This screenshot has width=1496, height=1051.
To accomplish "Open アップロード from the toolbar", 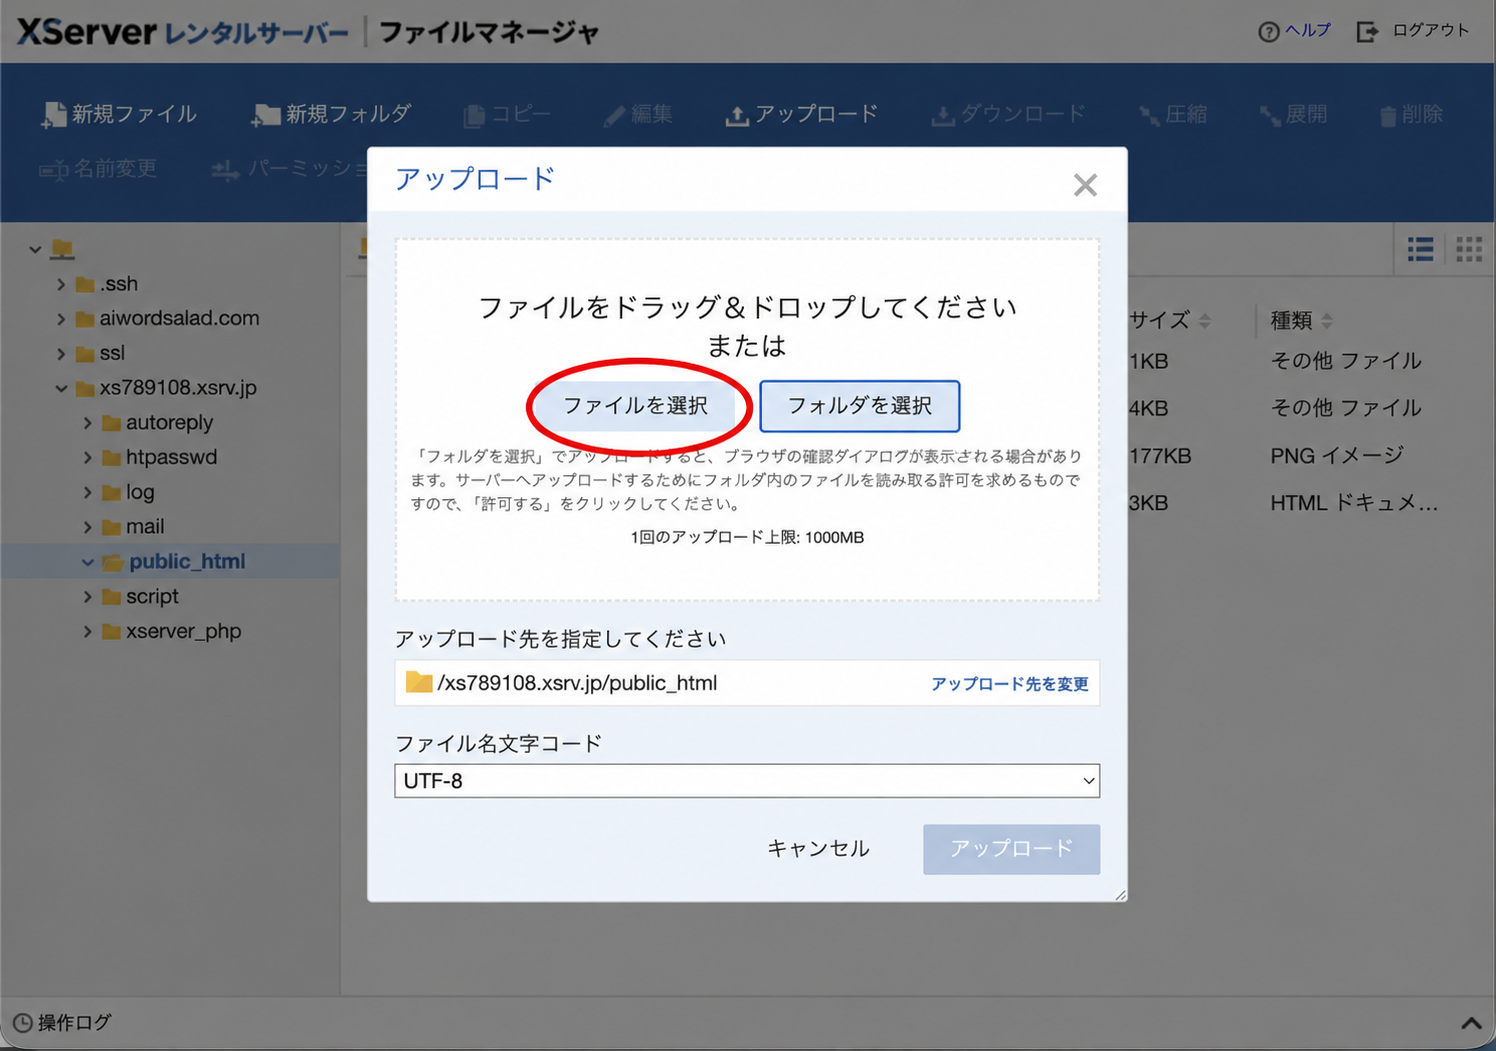I will click(801, 114).
